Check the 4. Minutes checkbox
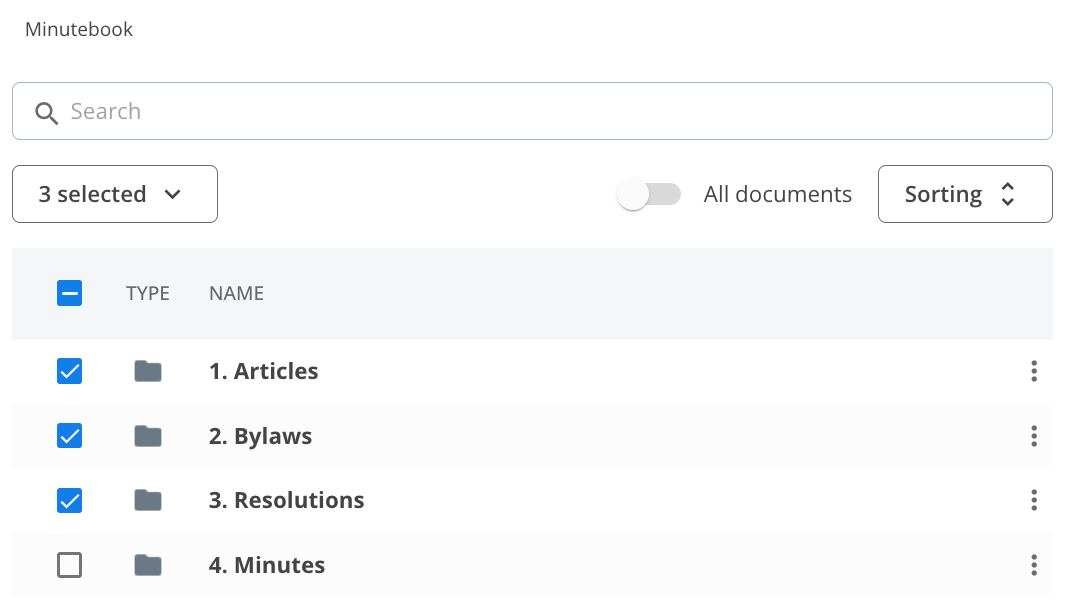Image resolution: width=1074 pixels, height=606 pixels. [x=70, y=566]
